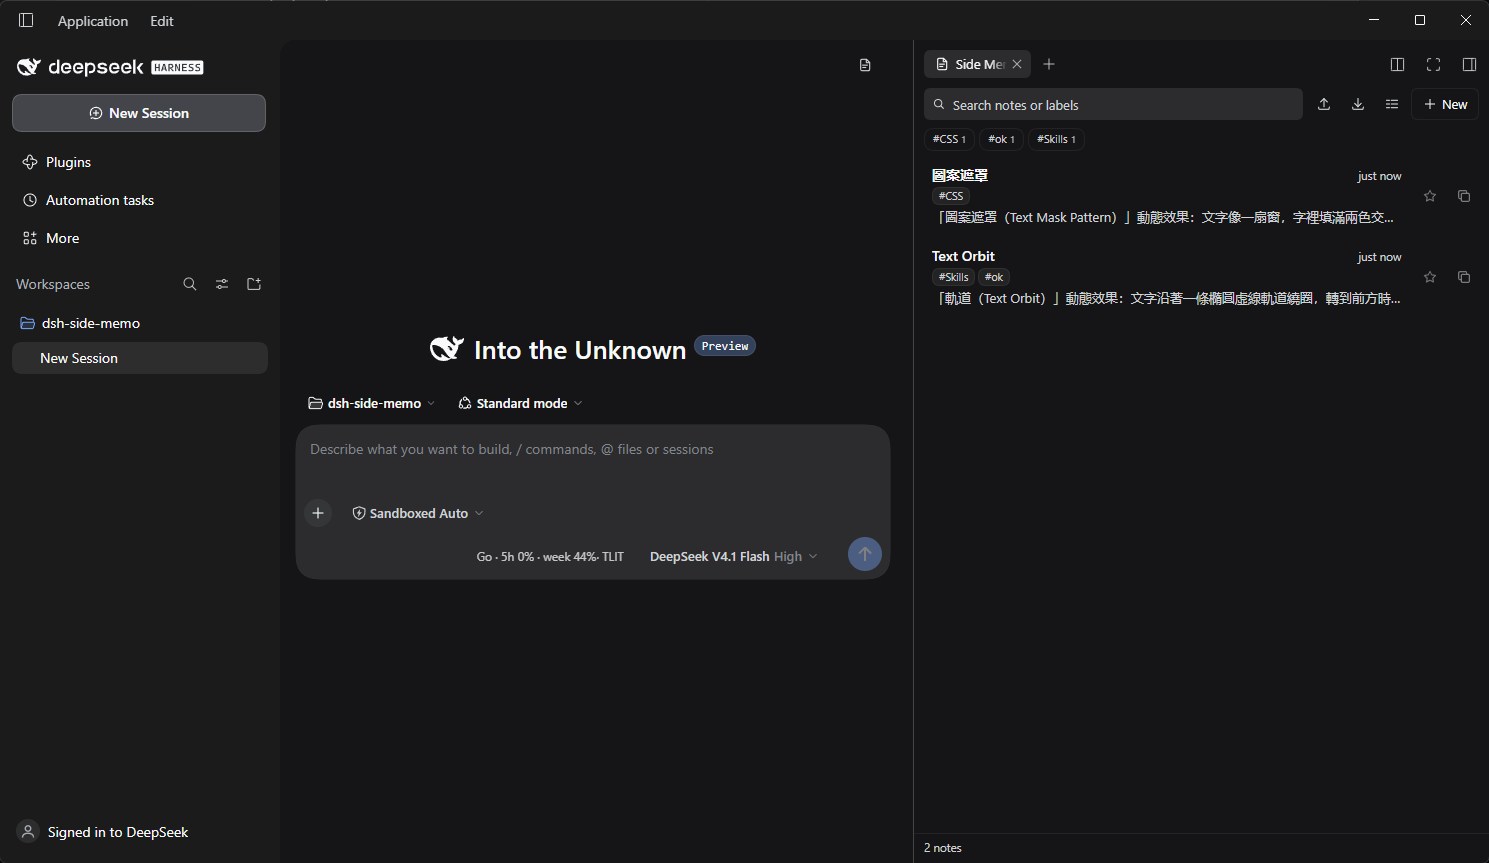This screenshot has width=1489, height=863.
Task: Click Search notes or labels field
Action: 1113,104
